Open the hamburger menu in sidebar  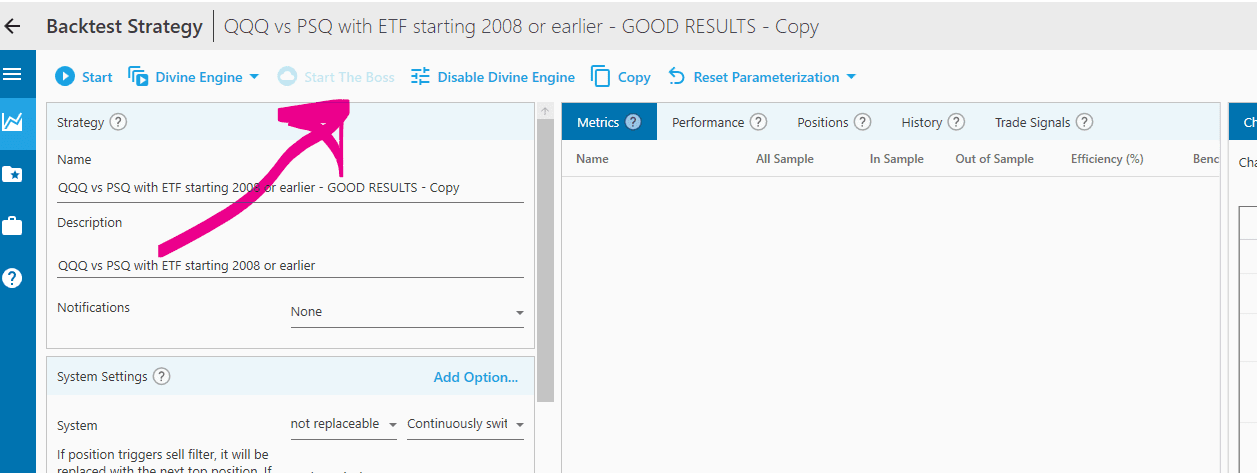click(12, 75)
